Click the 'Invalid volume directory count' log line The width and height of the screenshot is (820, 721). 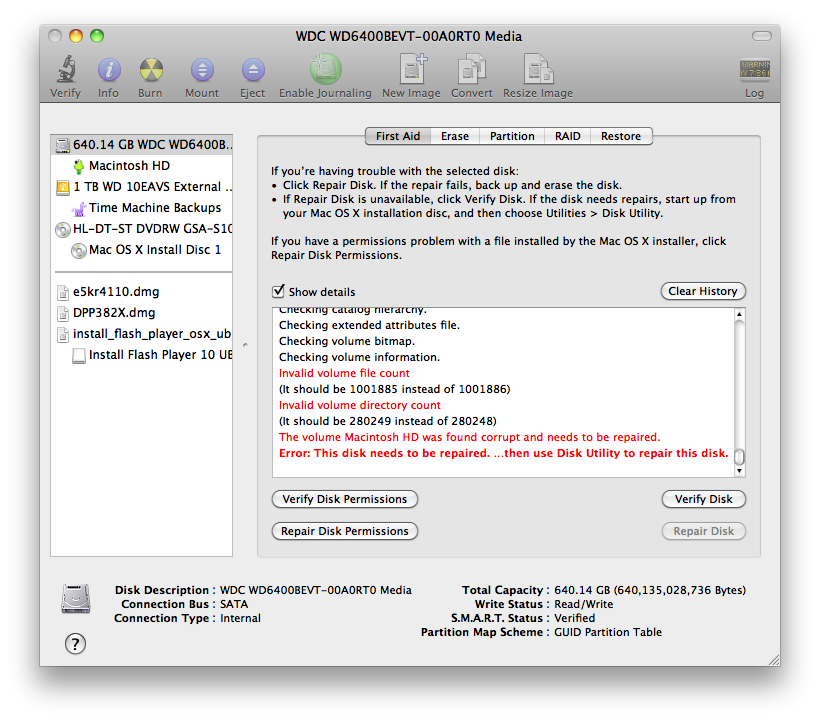point(360,405)
